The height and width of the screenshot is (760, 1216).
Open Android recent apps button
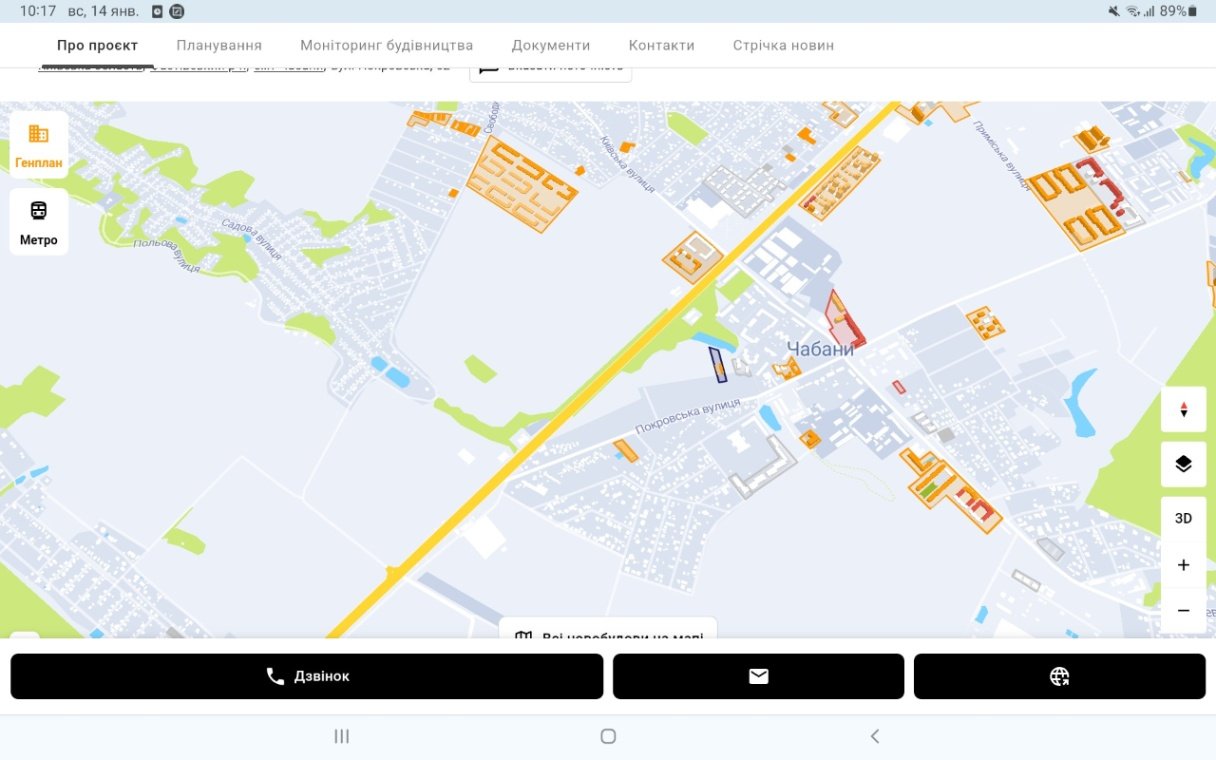pyautogui.click(x=341, y=736)
